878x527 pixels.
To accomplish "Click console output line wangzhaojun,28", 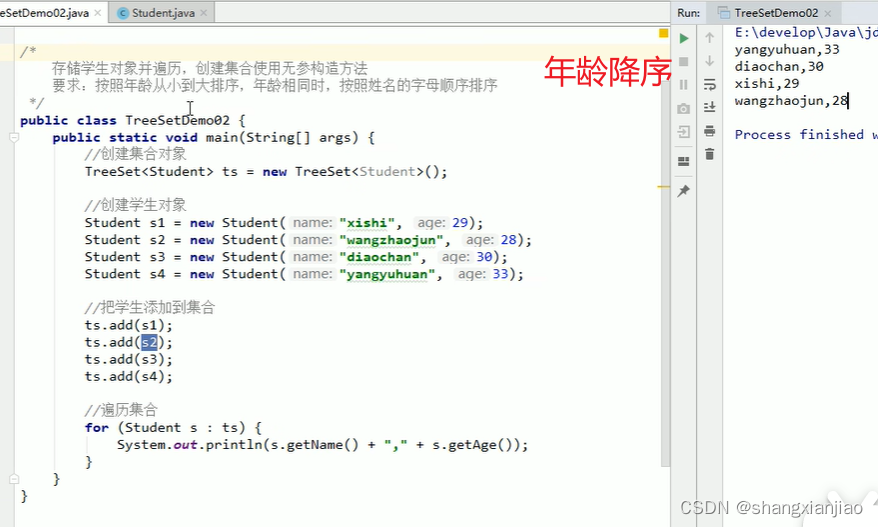I will [x=791, y=101].
